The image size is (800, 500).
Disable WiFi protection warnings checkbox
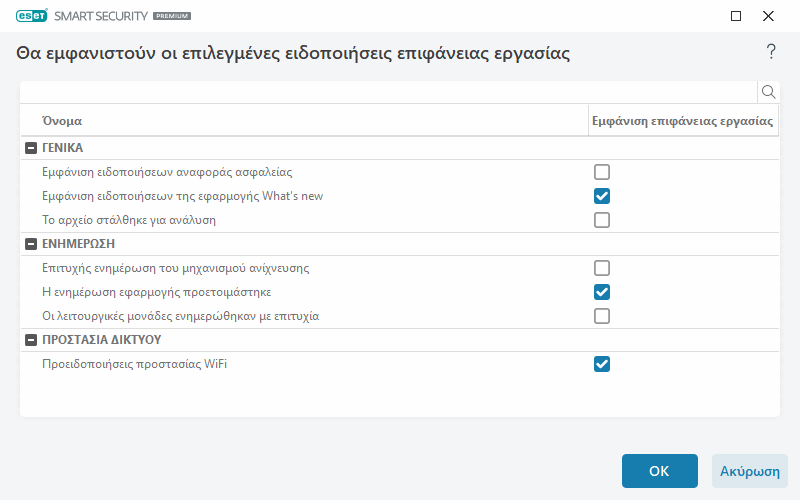[602, 364]
